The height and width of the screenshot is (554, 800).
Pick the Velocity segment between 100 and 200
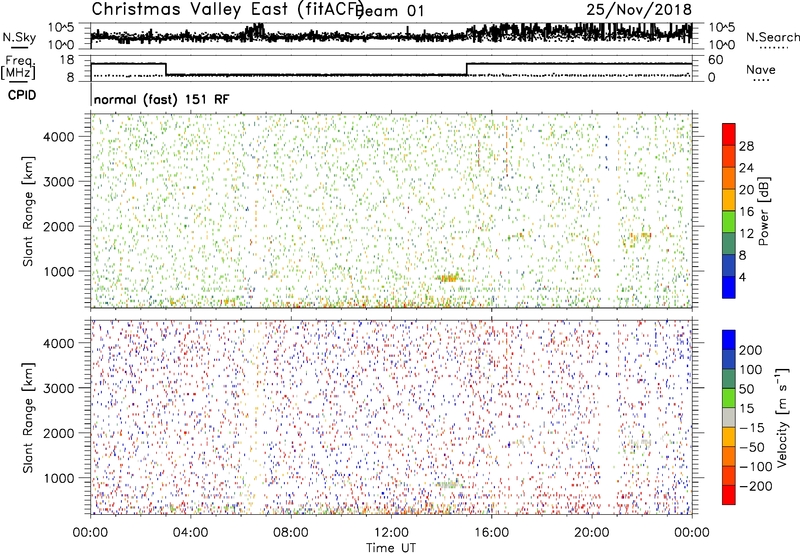coord(729,359)
